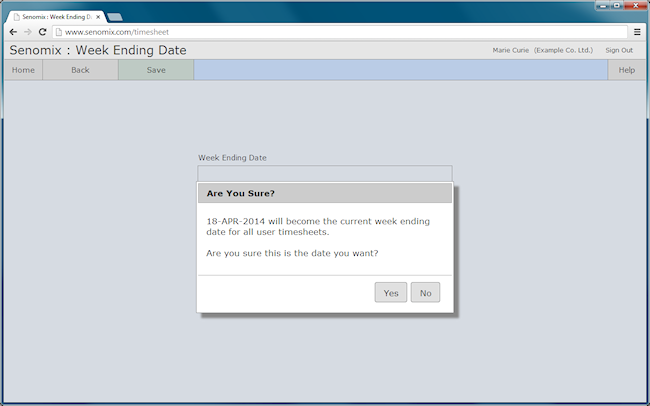The width and height of the screenshot is (650, 406).
Task: Click the Senomix : Week Ending Date heading
Action: 98,50
